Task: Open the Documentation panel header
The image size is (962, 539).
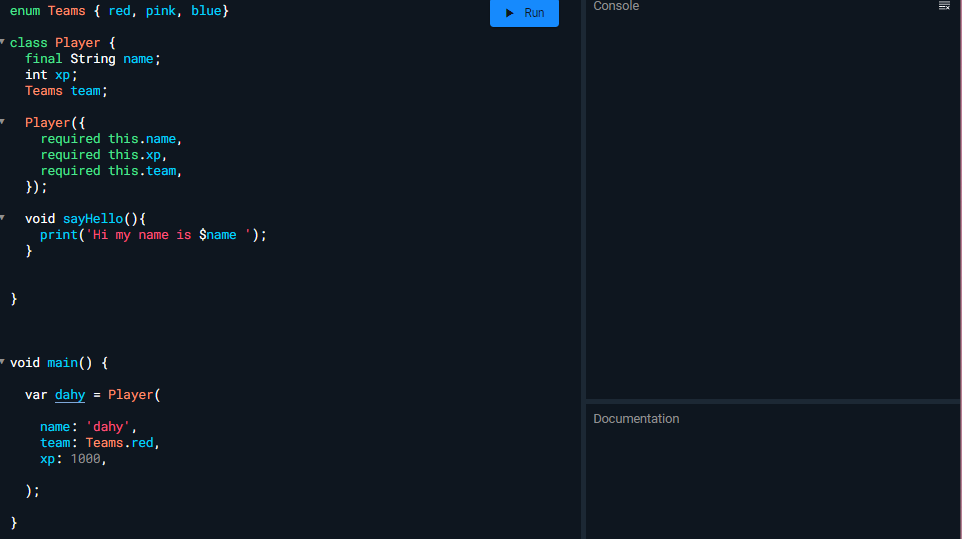Action: (x=636, y=419)
